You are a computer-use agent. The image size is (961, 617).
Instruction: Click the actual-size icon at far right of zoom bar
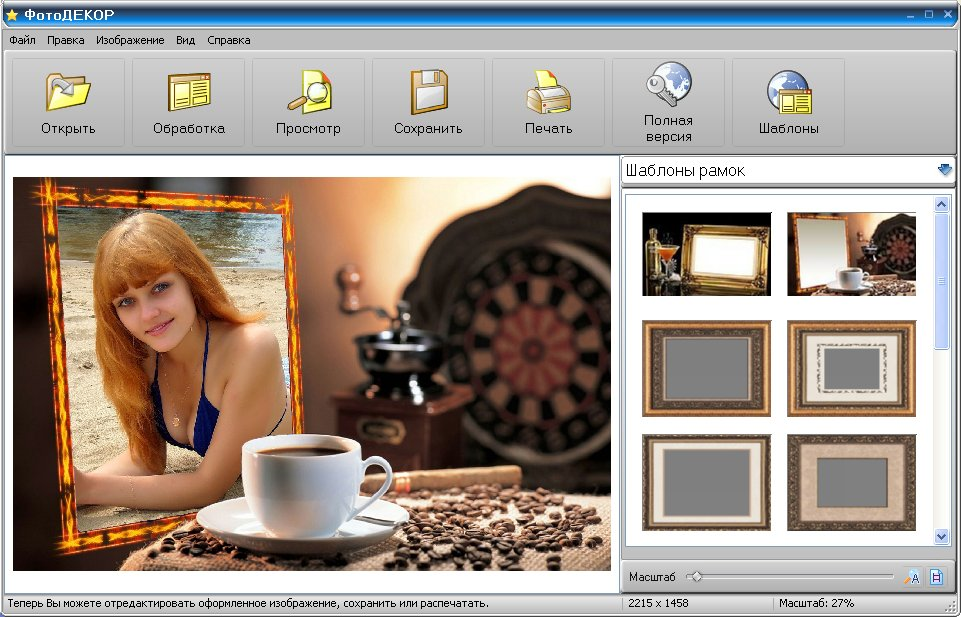click(936, 577)
